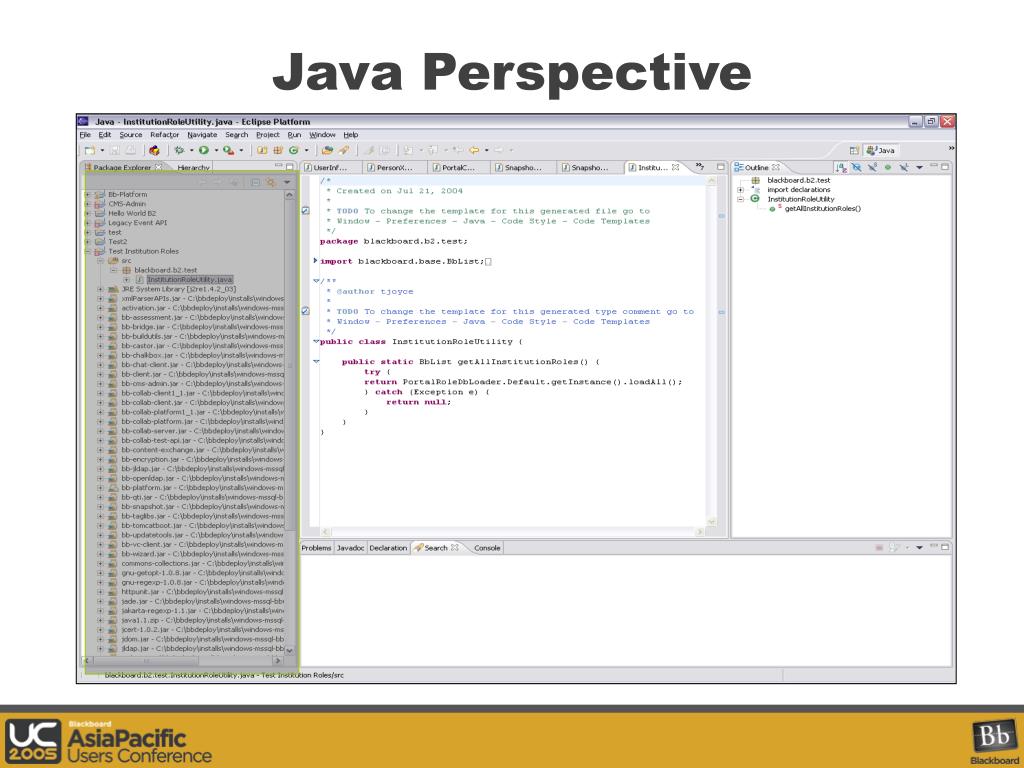Viewport: 1024px width, 768px height.
Task: Select the Package Explorer tab
Action: pos(121,168)
